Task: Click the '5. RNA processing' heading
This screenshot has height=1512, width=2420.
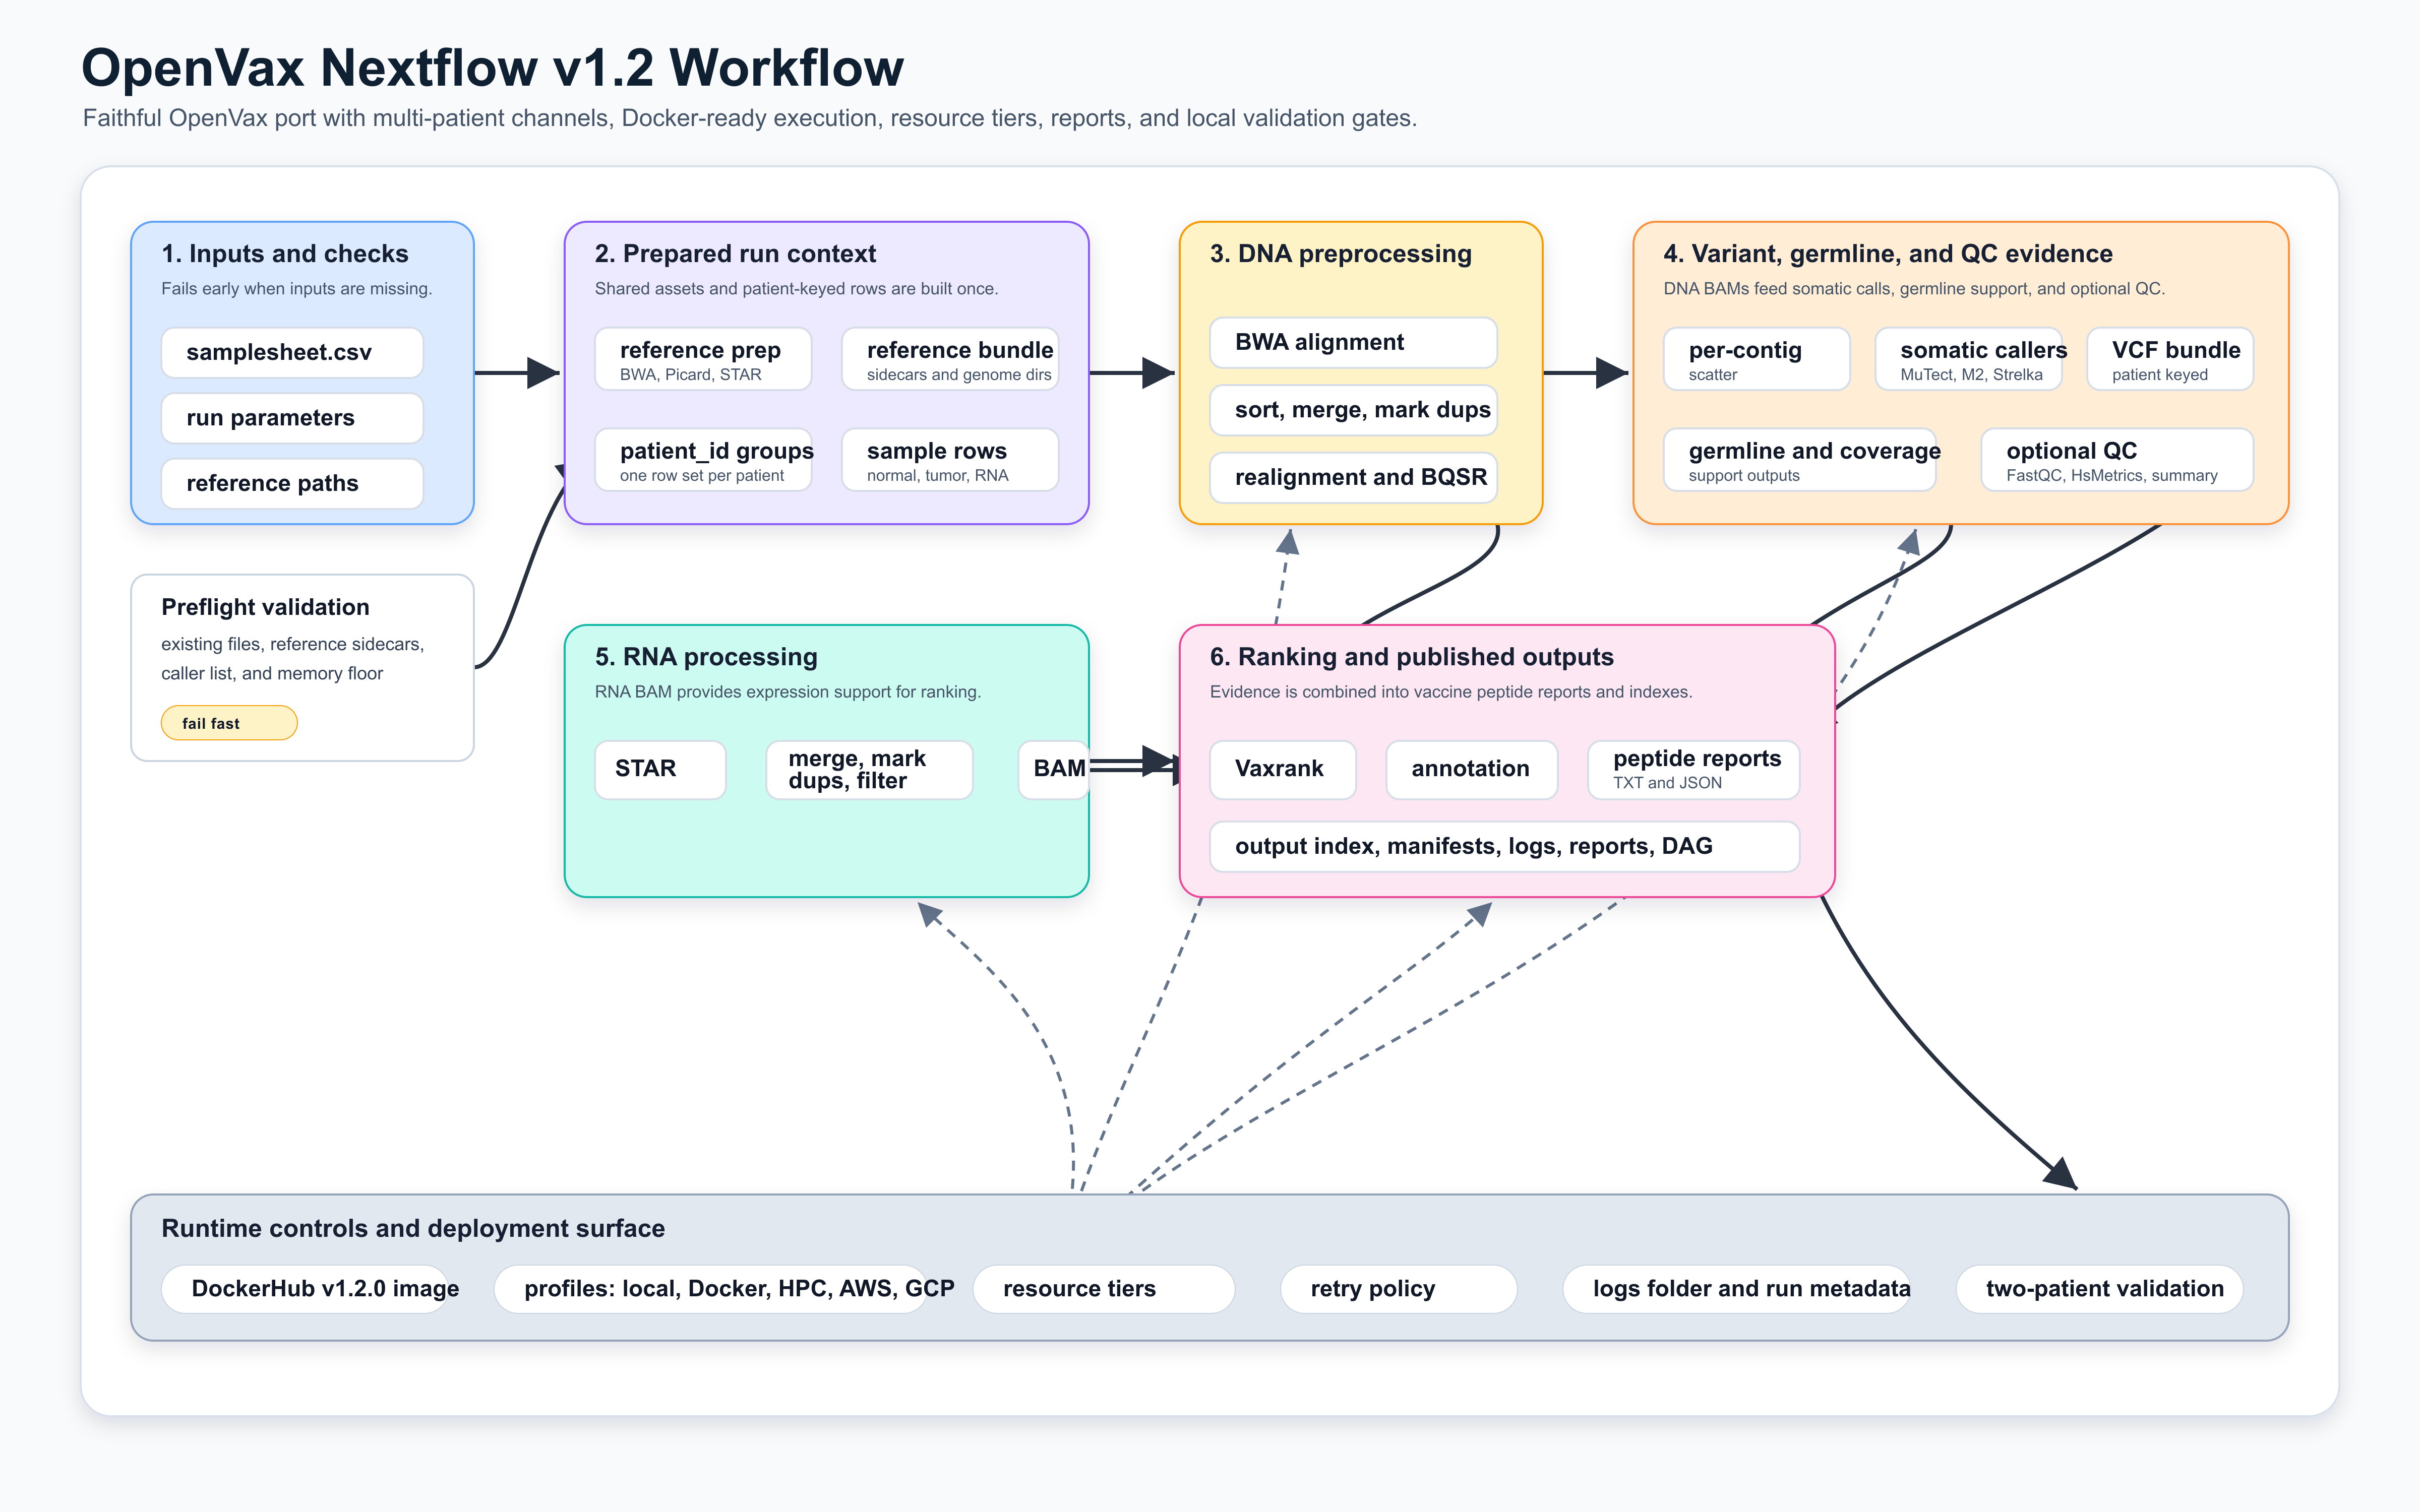Action: click(x=706, y=657)
